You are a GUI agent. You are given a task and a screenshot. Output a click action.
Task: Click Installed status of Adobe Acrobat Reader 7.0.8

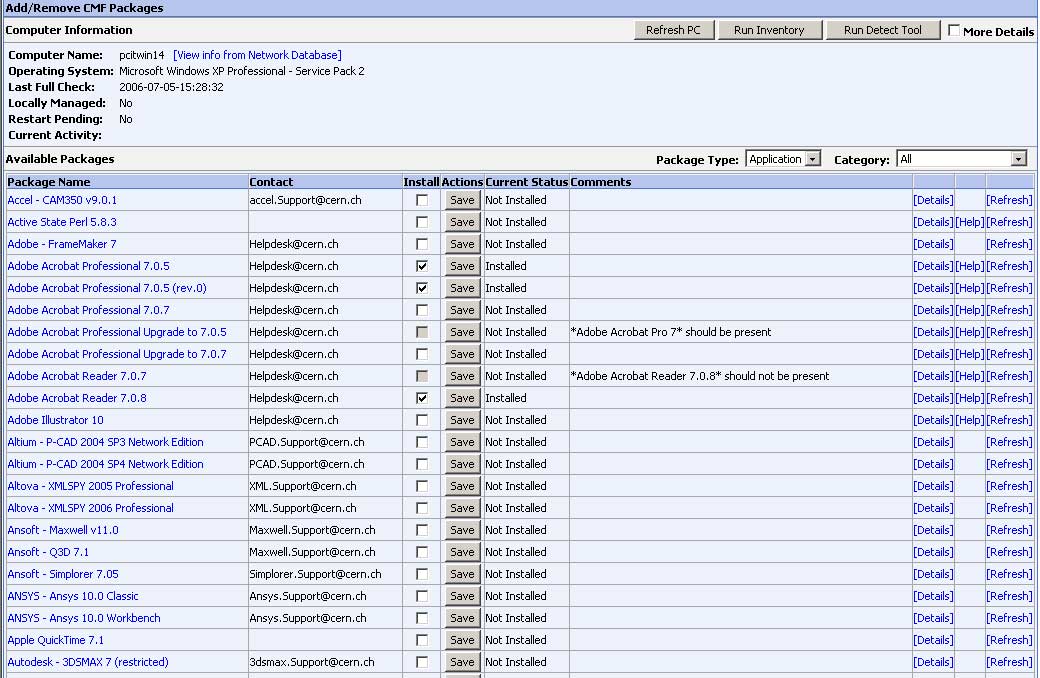coord(505,398)
